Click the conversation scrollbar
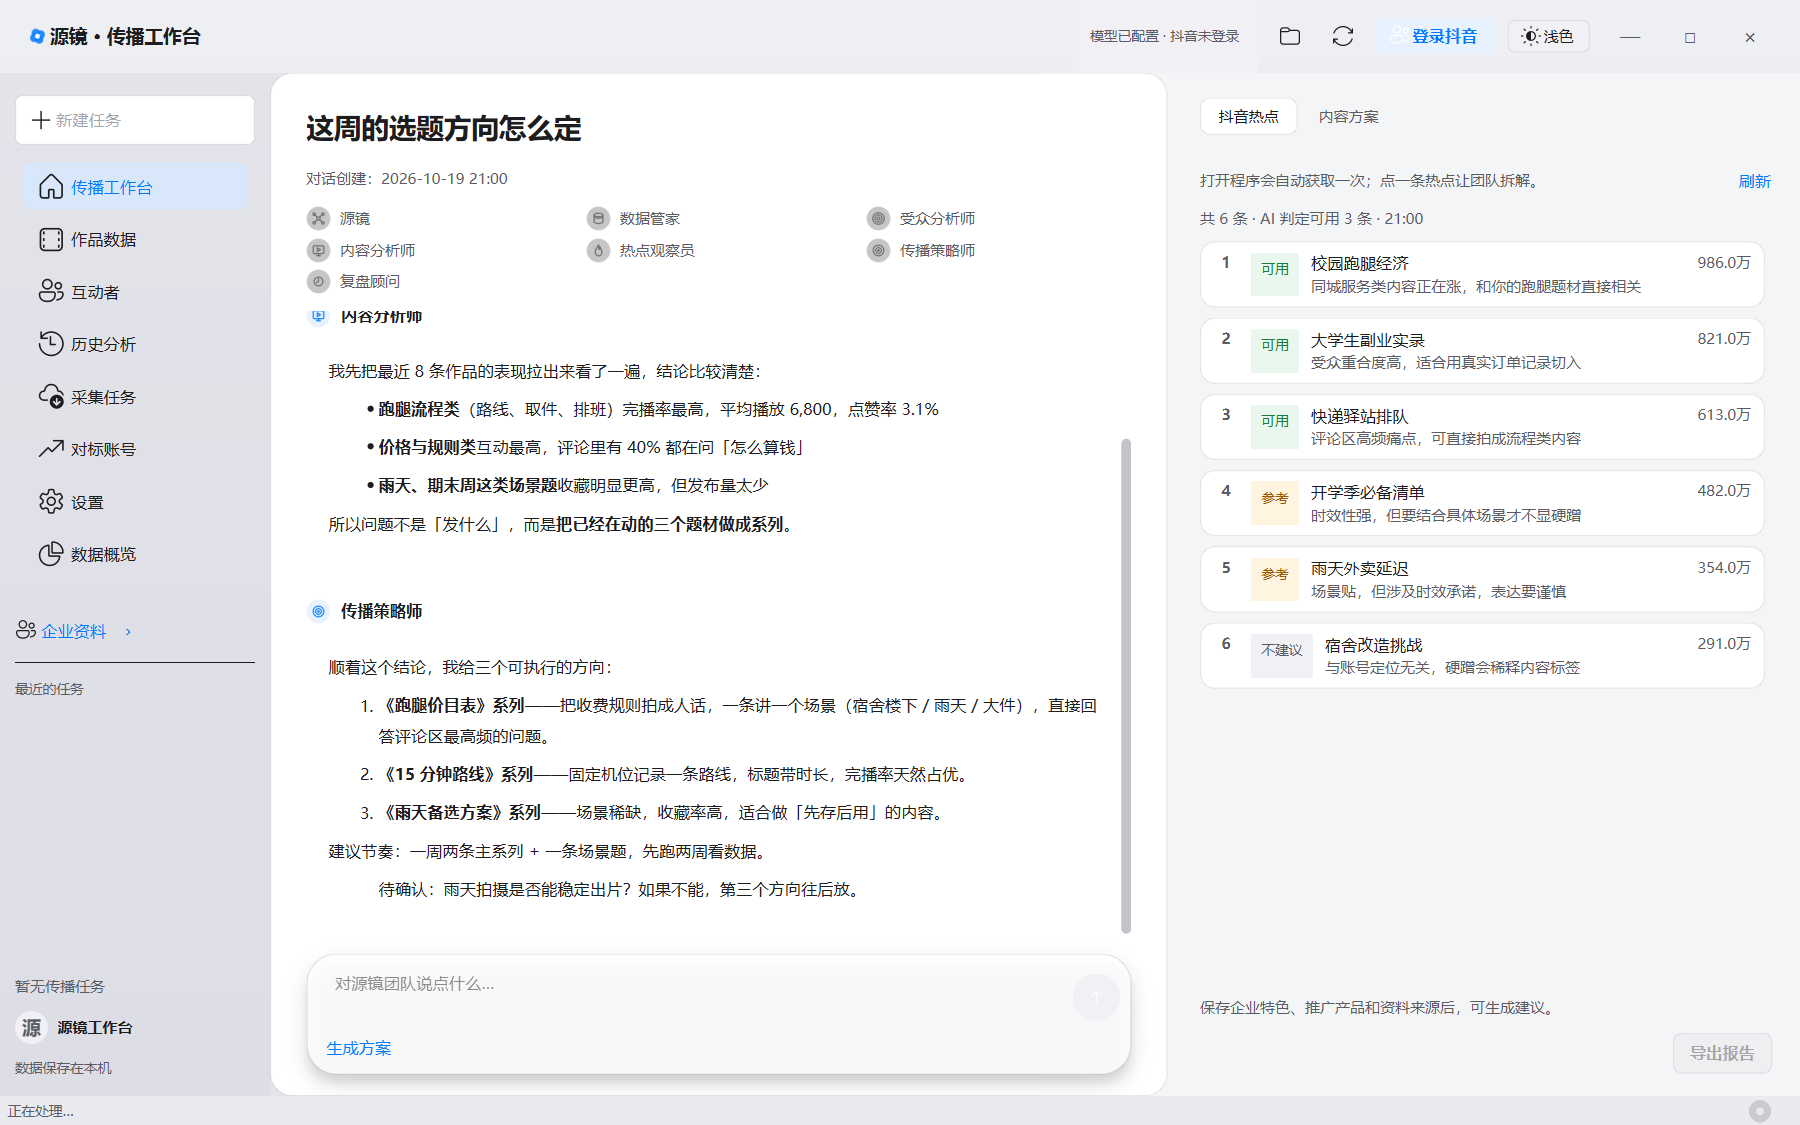Viewport: 1800px width, 1125px height. (x=1126, y=686)
